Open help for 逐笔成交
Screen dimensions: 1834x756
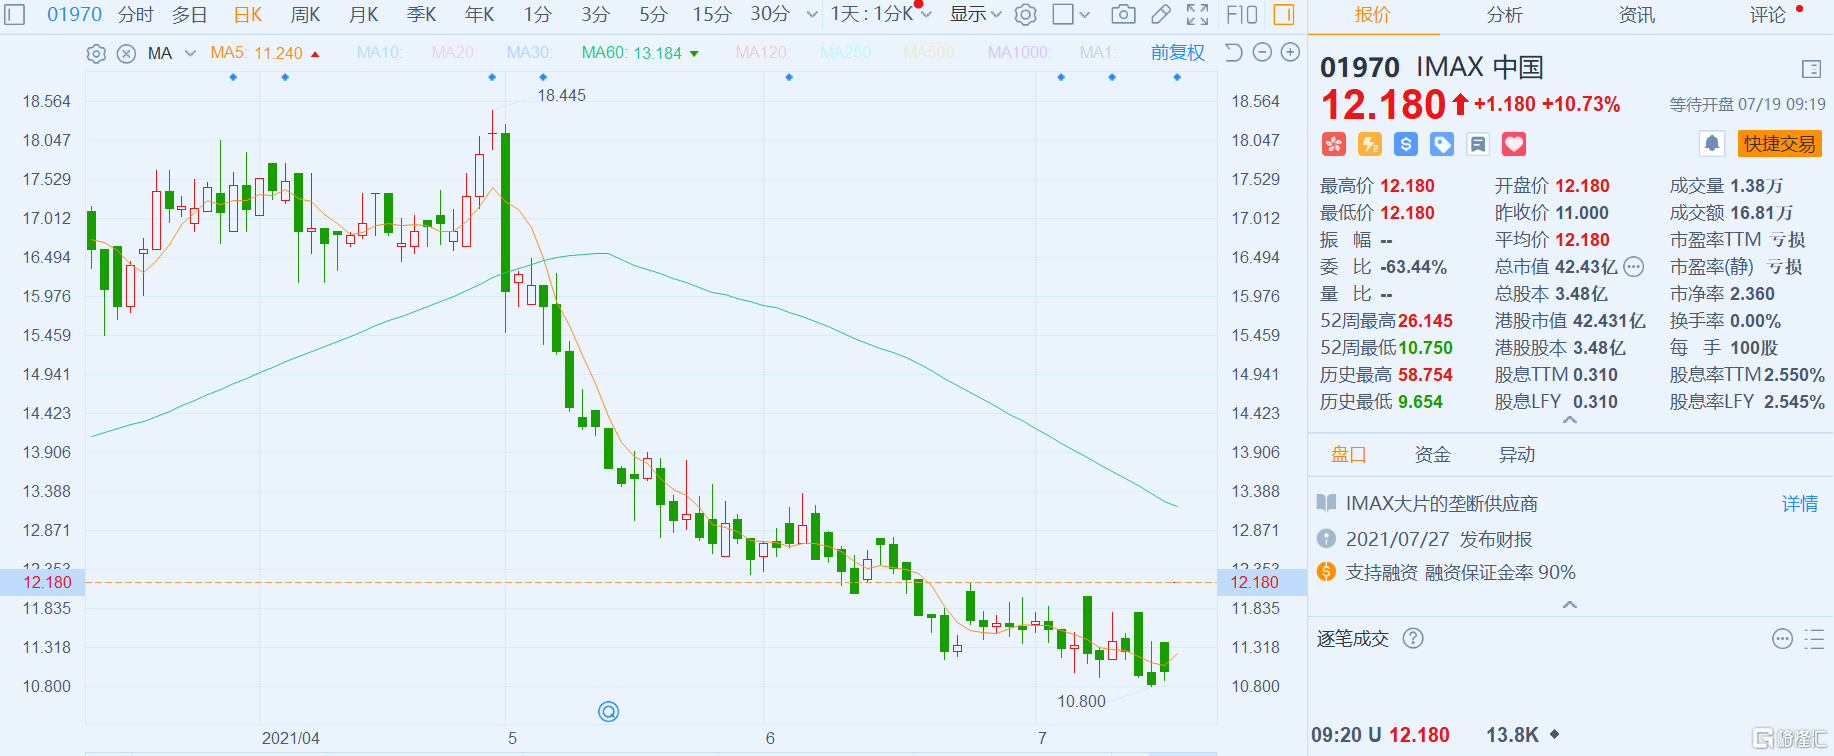[x=1413, y=638]
